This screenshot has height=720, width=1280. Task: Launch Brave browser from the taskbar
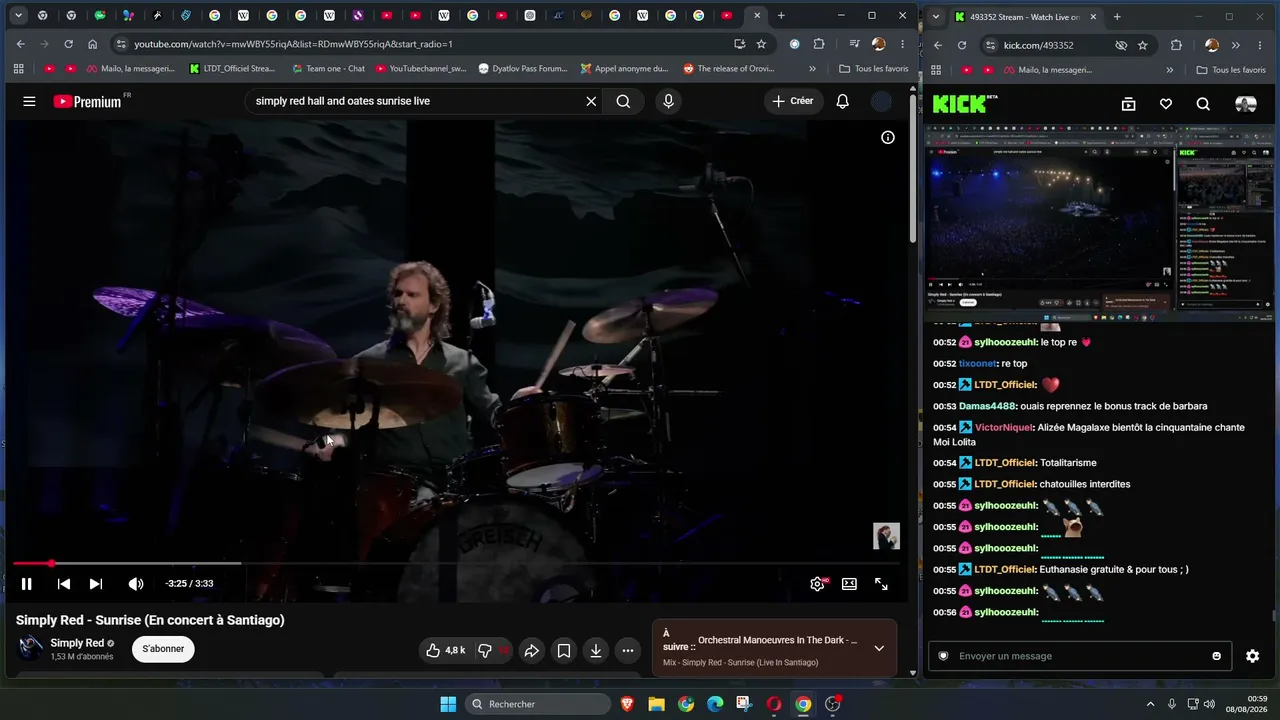628,704
